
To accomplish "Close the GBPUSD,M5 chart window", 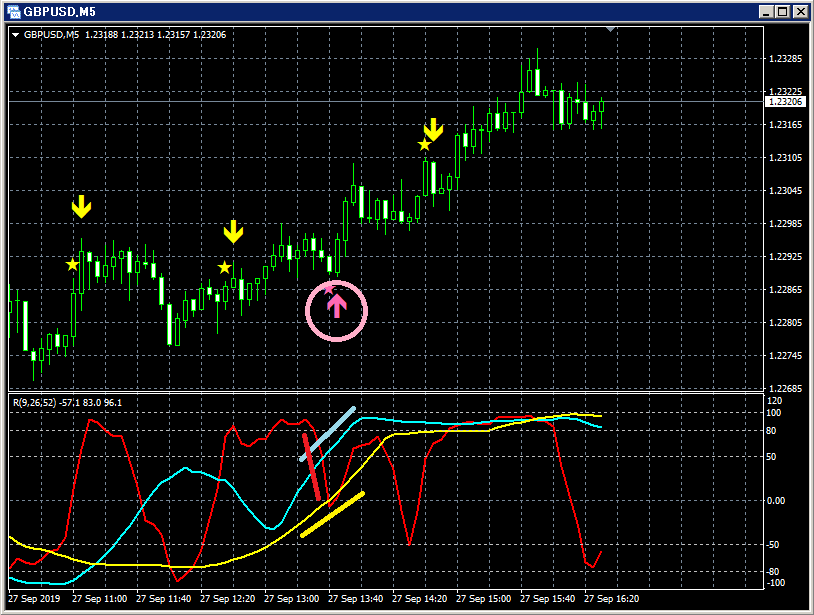I will [x=801, y=11].
